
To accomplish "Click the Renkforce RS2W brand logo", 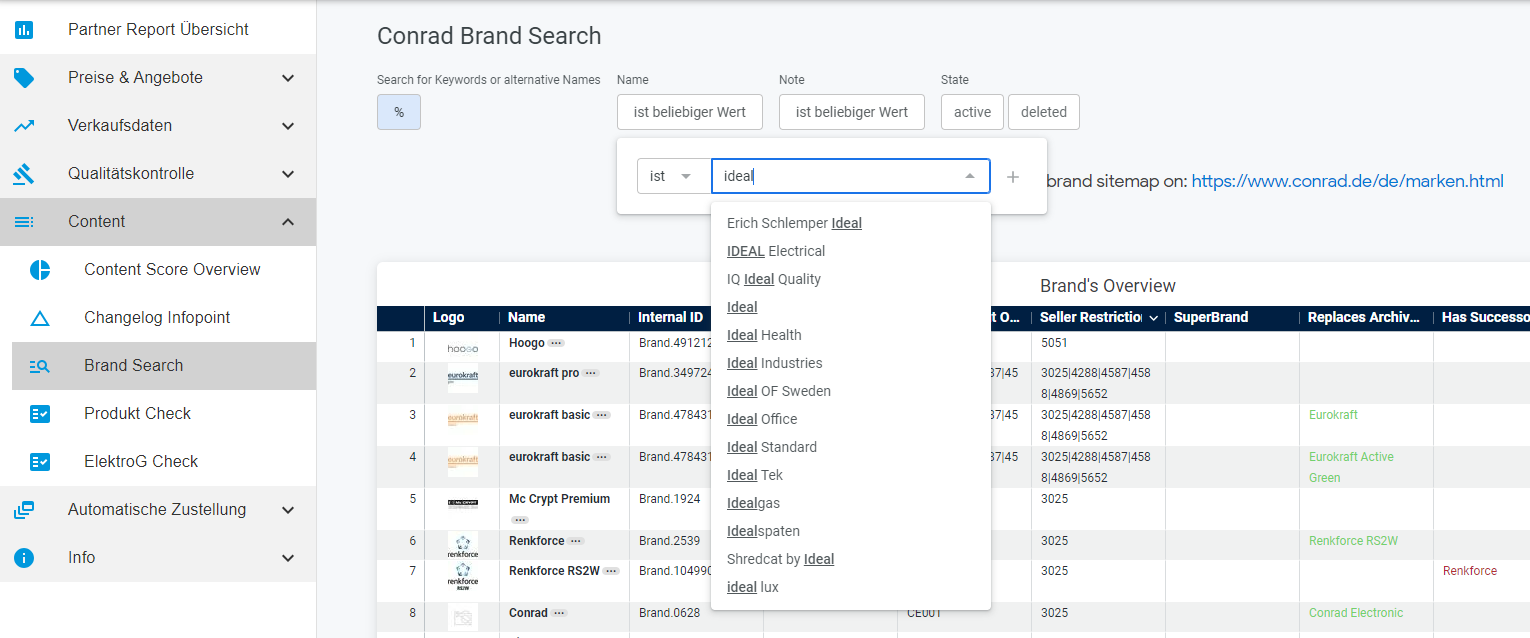I will (462, 577).
